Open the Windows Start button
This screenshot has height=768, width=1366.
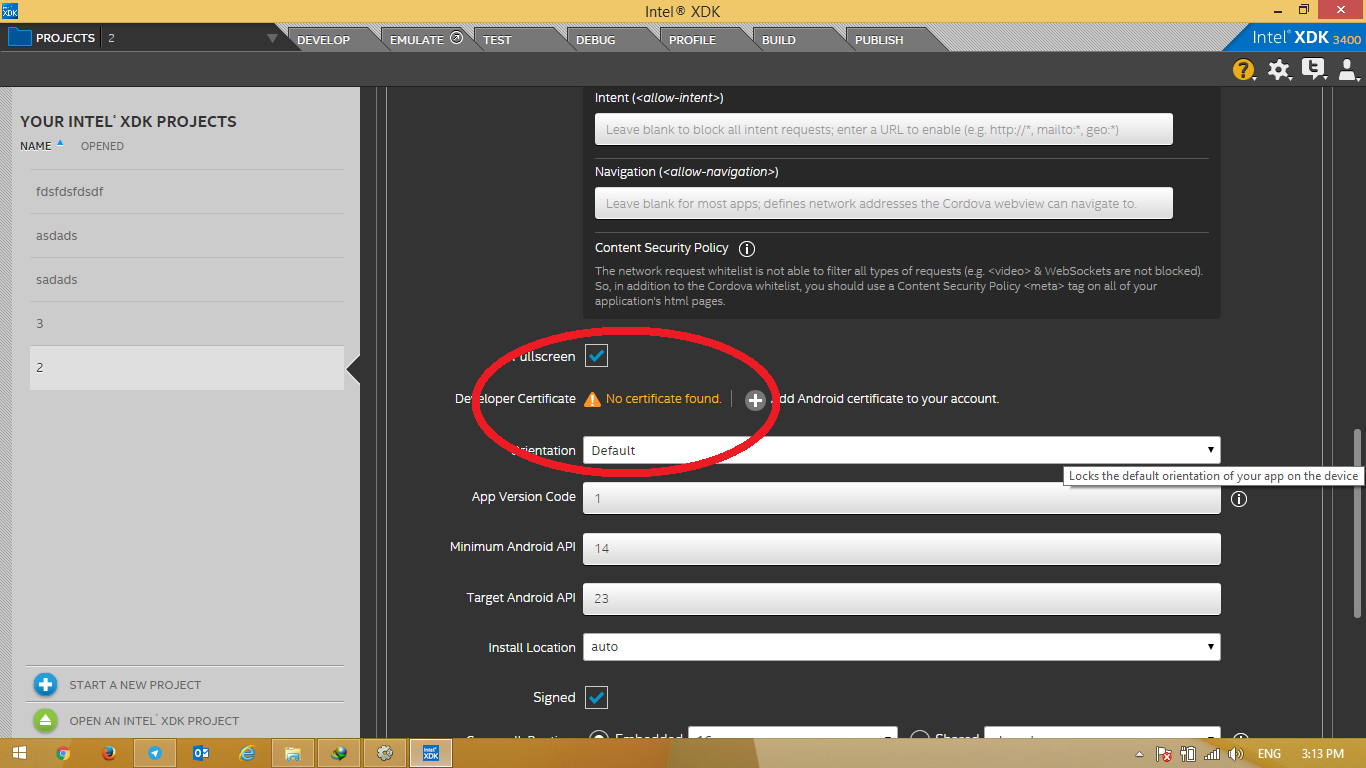pyautogui.click(x=19, y=753)
